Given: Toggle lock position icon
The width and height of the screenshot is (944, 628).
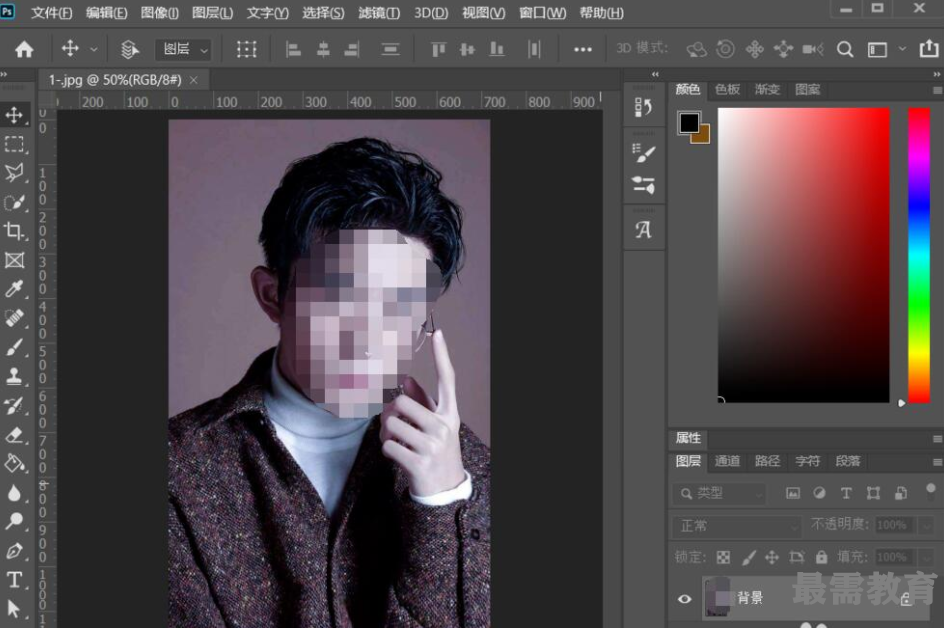Looking at the screenshot, I should [772, 558].
